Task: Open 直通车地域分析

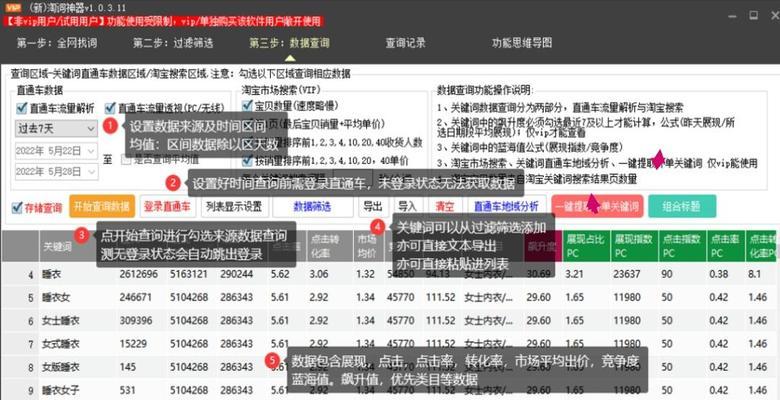Action: tap(506, 206)
